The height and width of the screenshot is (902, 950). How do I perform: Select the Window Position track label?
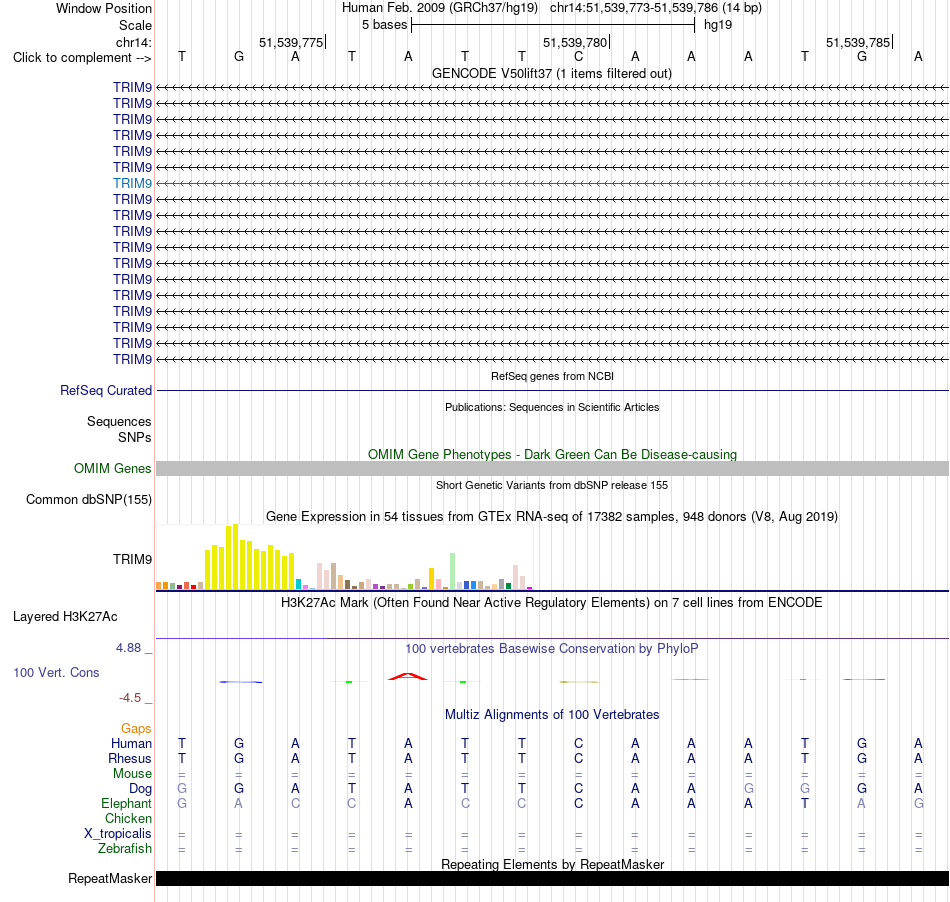(x=104, y=8)
